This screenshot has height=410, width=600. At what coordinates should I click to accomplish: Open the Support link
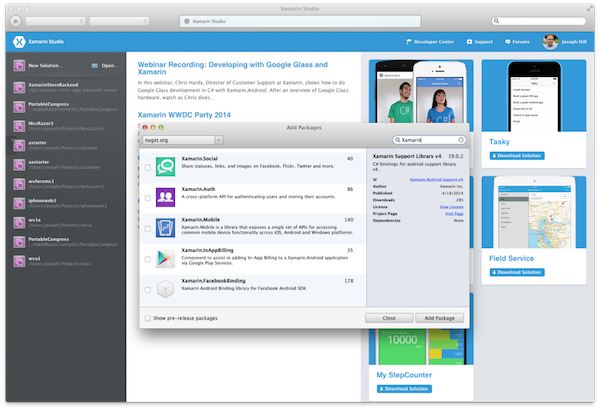[479, 42]
